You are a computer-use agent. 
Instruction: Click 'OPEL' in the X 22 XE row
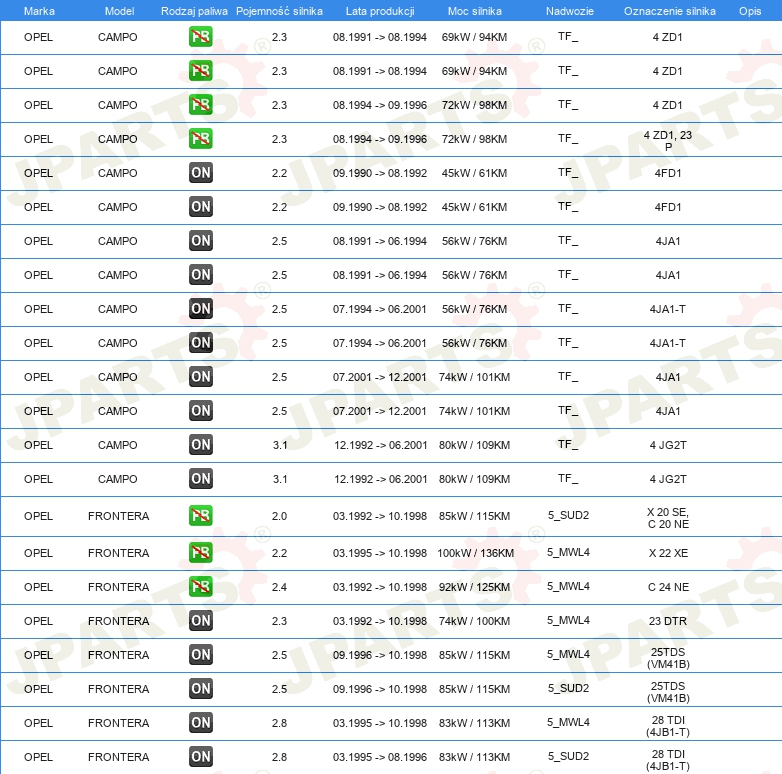point(38,553)
